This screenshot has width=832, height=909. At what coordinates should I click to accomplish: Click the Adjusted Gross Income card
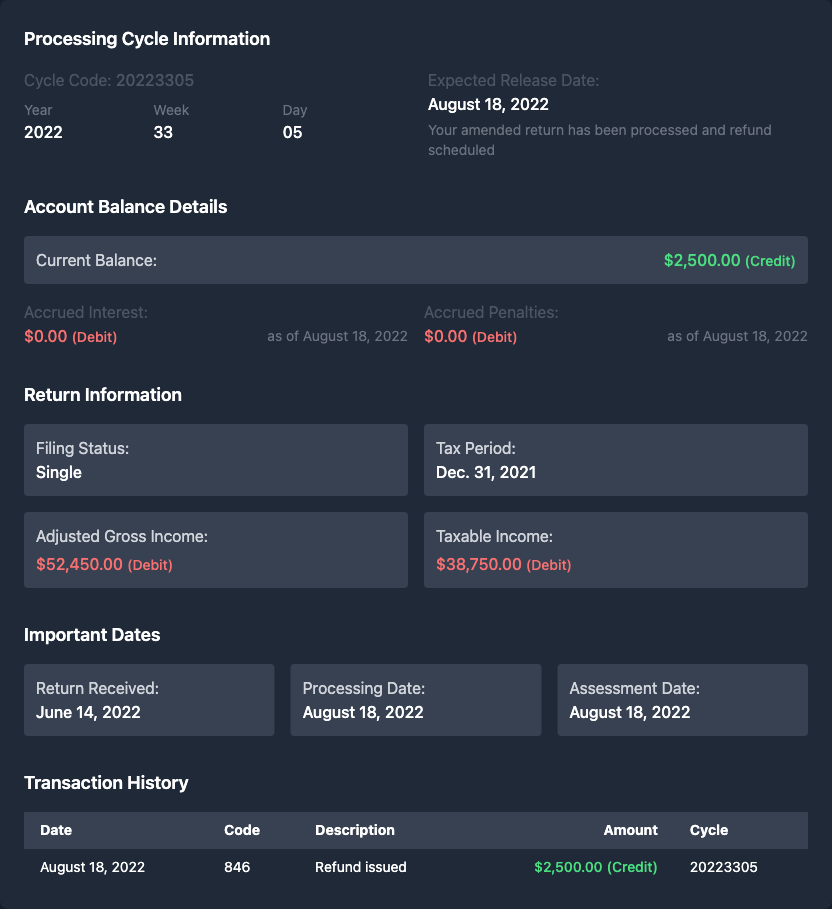[x=215, y=550]
